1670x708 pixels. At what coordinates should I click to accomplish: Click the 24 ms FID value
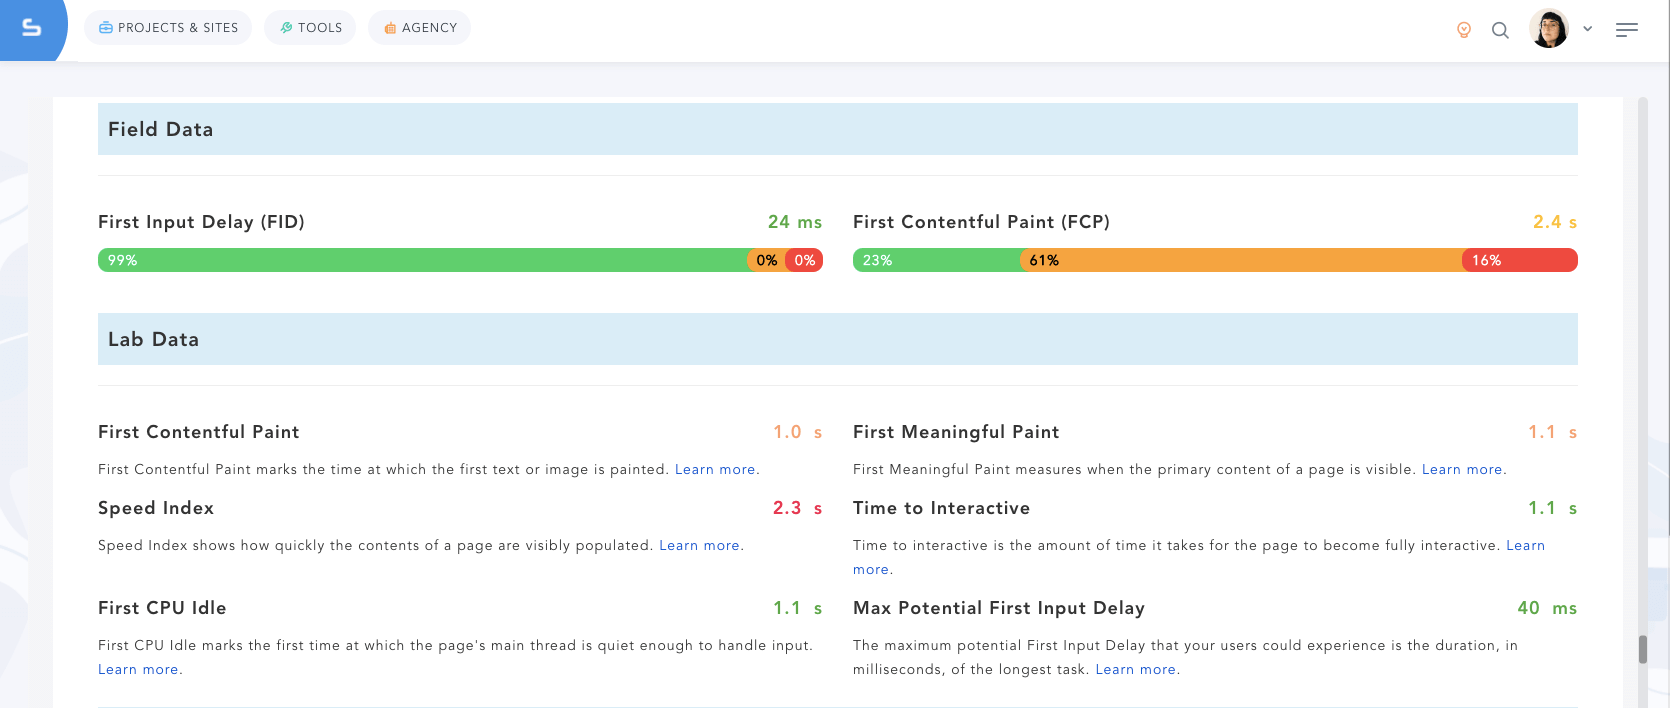tap(795, 222)
